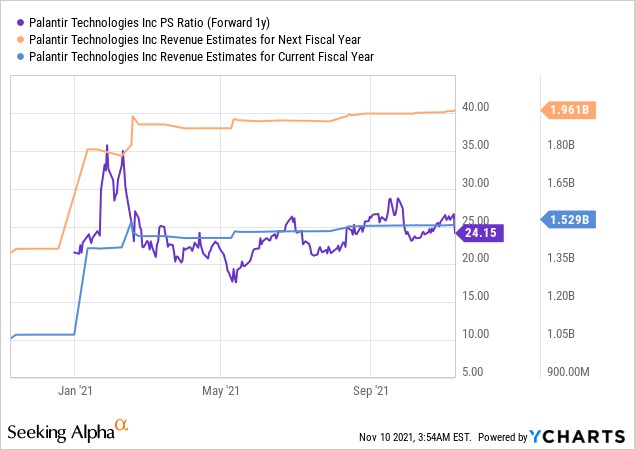Select the Revenue Estimates for Next Fiscal Year label
The width and height of the screenshot is (635, 450).
(195, 40)
